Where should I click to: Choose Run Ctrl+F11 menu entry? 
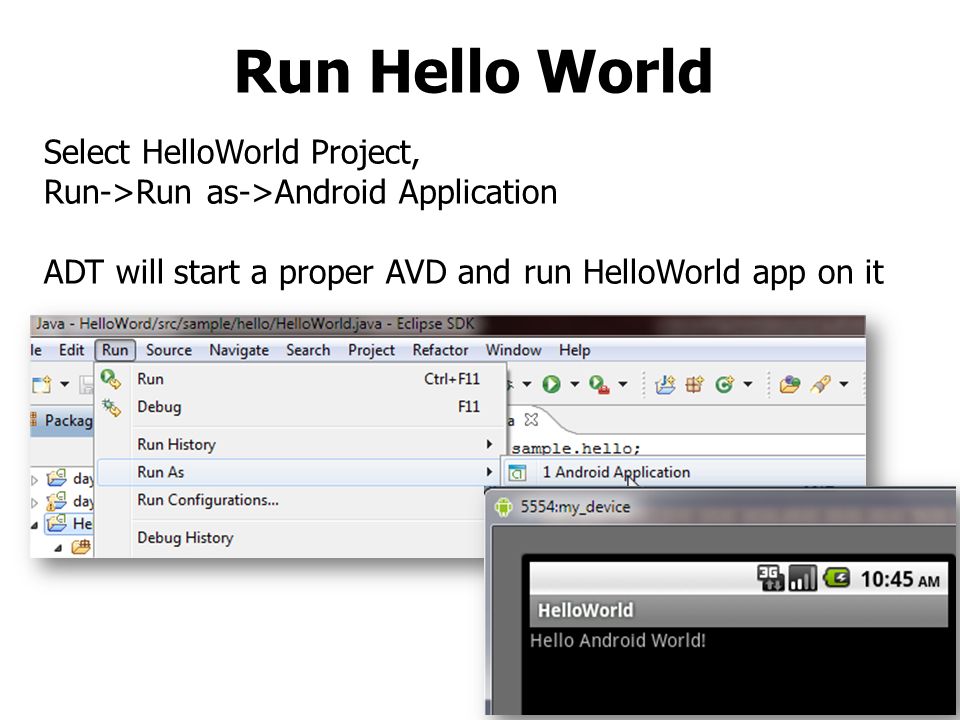(302, 380)
